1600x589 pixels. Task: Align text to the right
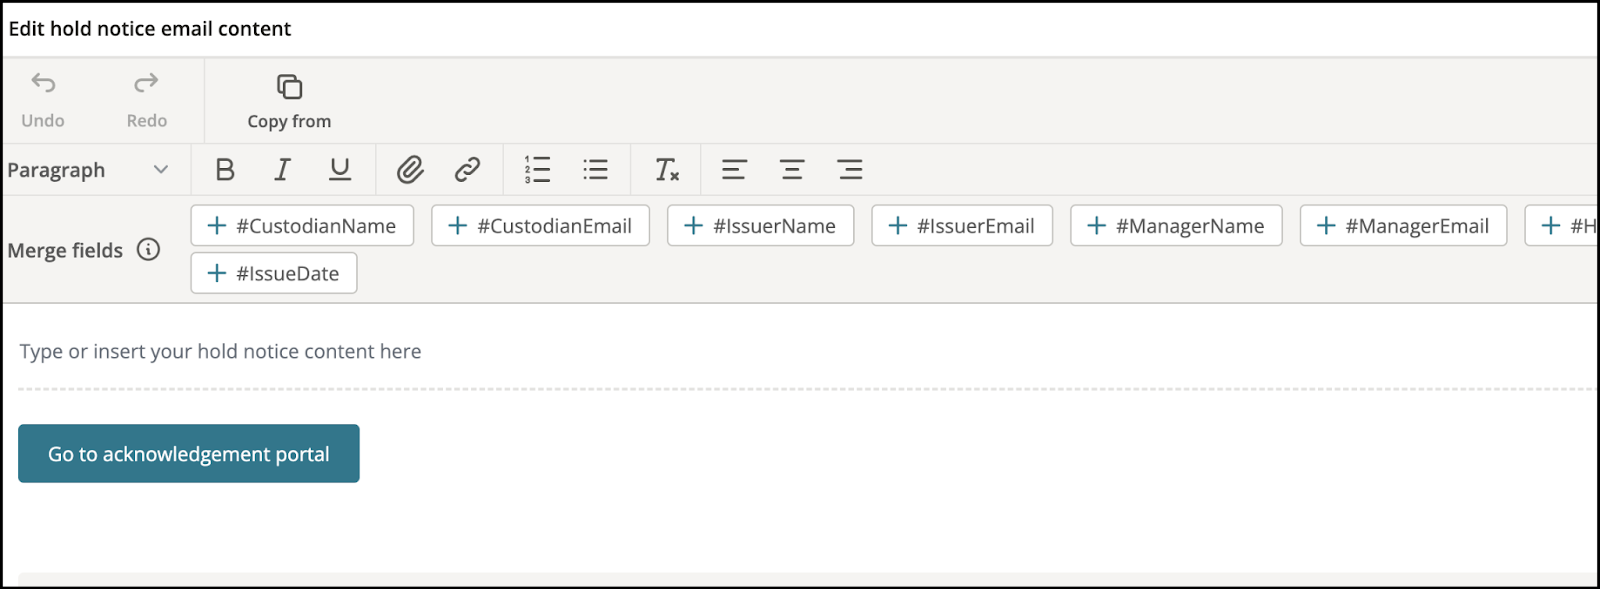tap(850, 170)
